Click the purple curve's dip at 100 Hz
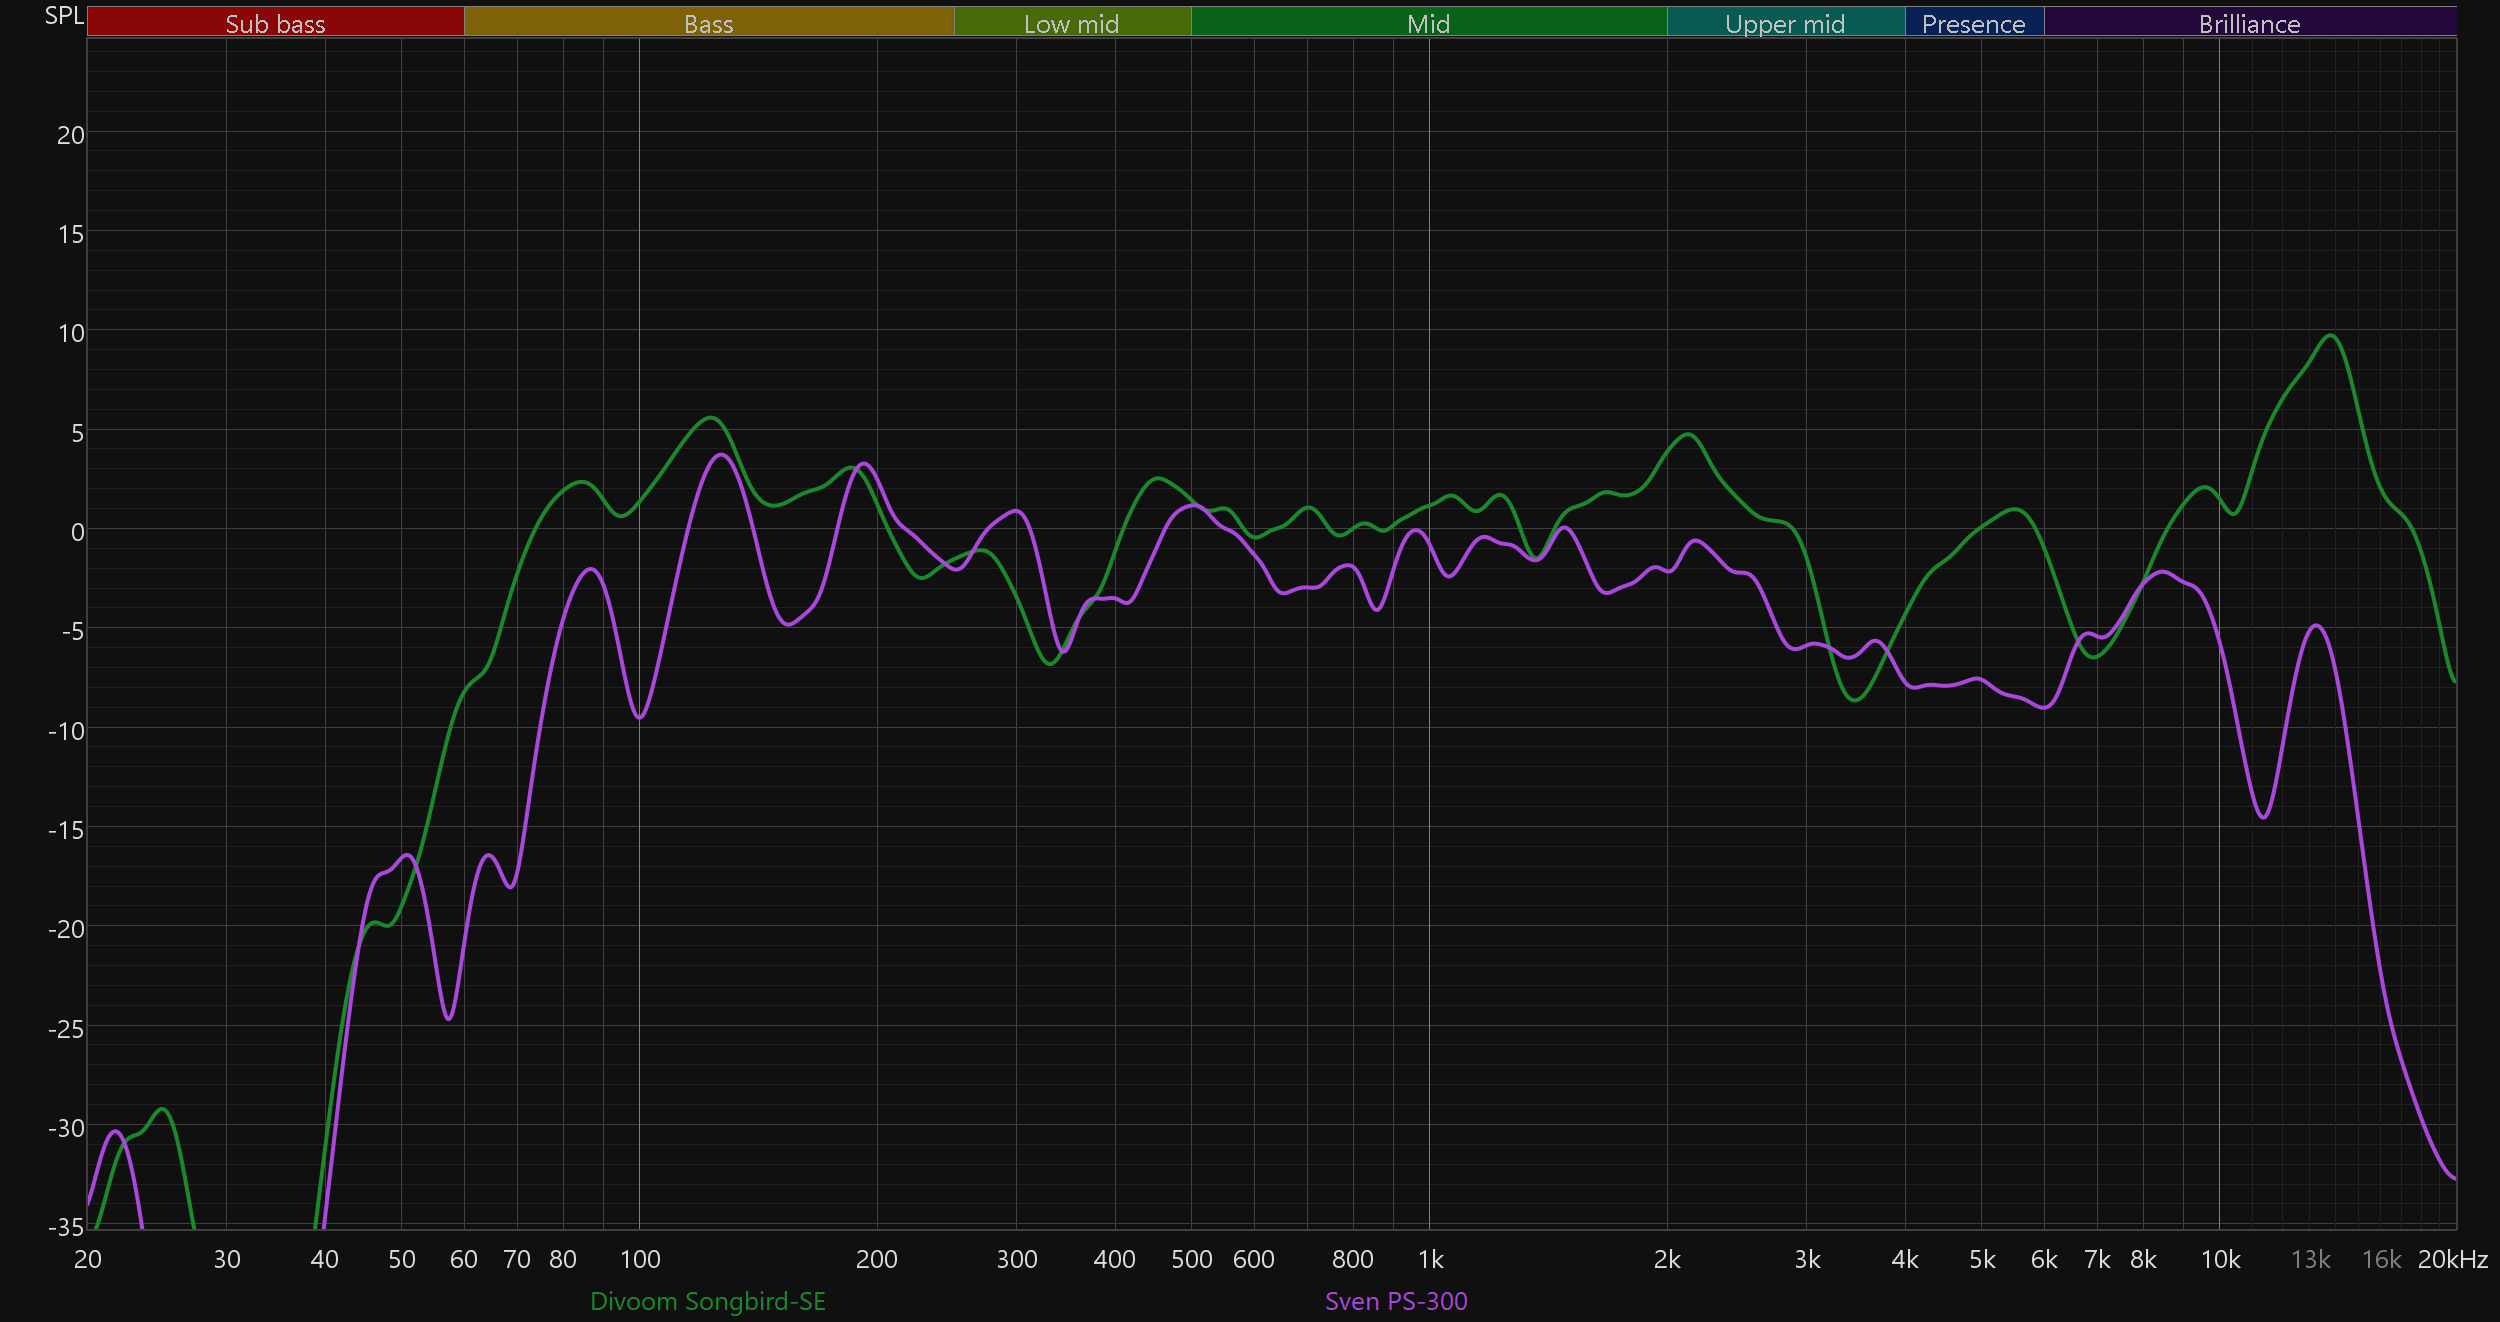The height and width of the screenshot is (1322, 2500). (640, 717)
